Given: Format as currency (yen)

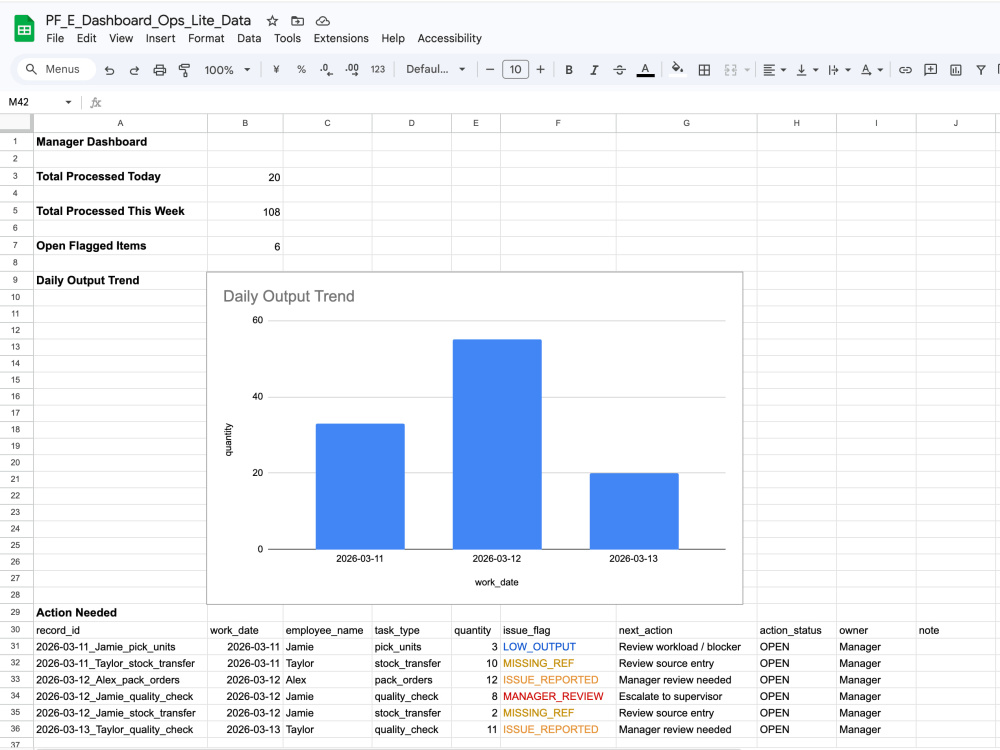Looking at the screenshot, I should click(276, 70).
